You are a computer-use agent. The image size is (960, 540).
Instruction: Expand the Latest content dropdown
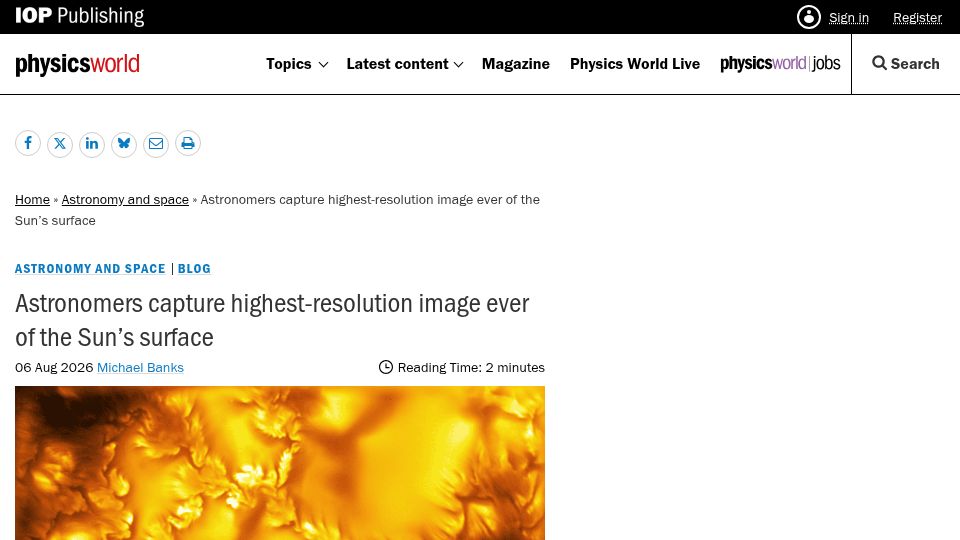pos(405,64)
